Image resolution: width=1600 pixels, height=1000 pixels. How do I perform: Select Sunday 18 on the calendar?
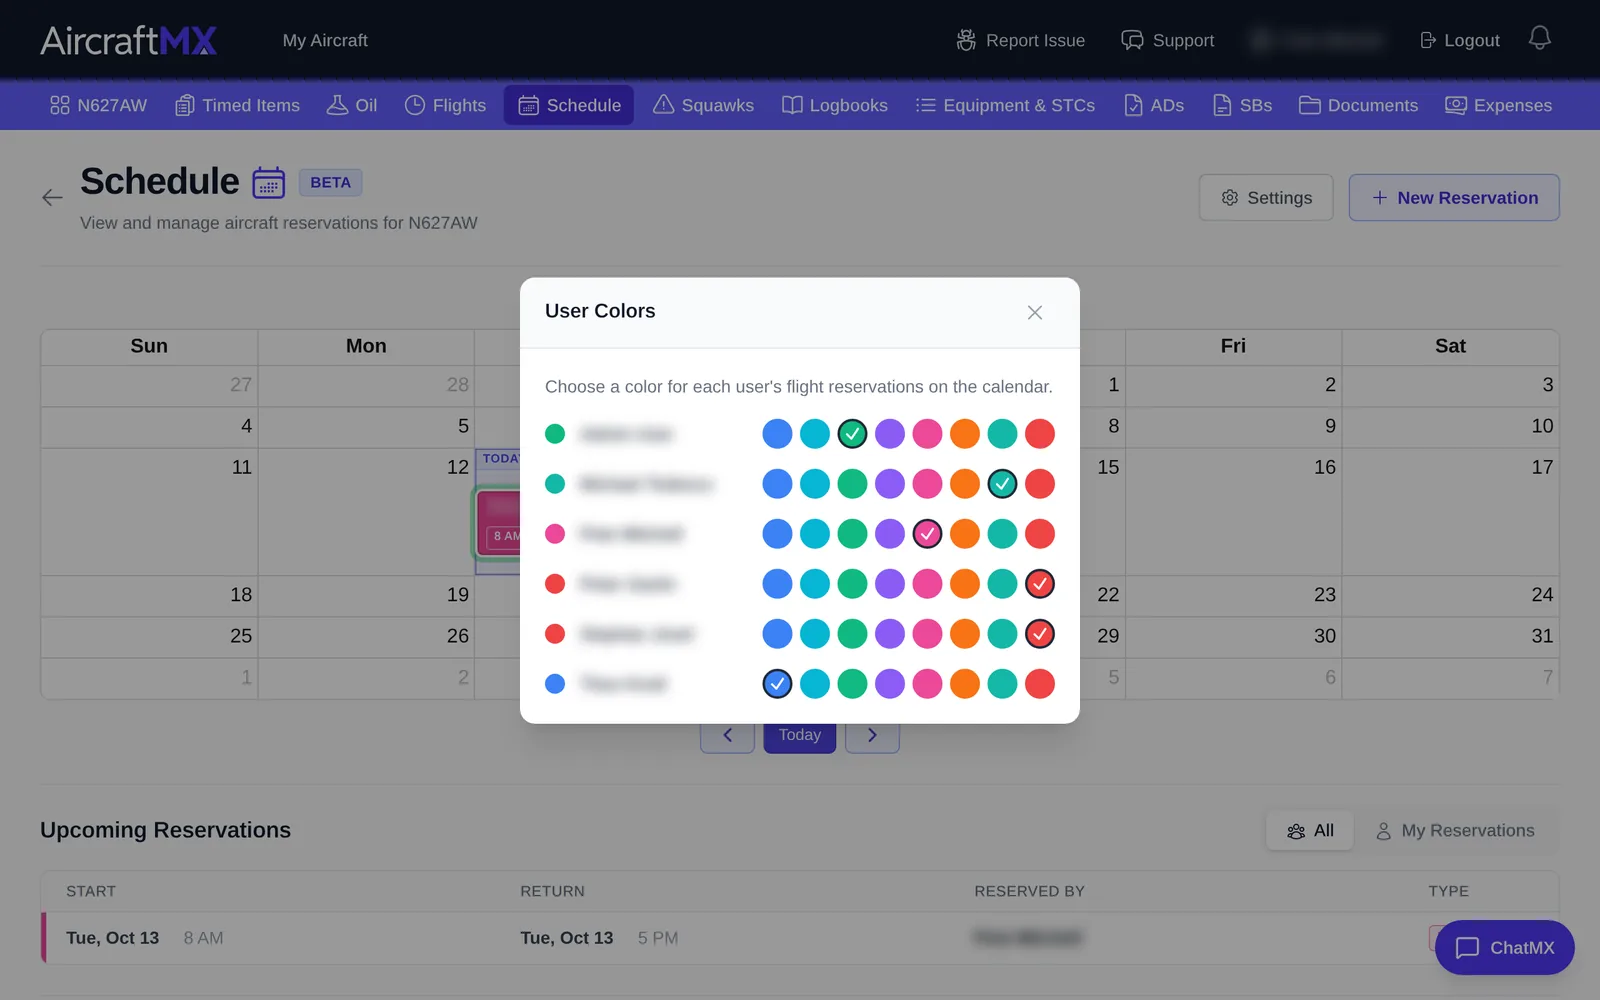[149, 595]
